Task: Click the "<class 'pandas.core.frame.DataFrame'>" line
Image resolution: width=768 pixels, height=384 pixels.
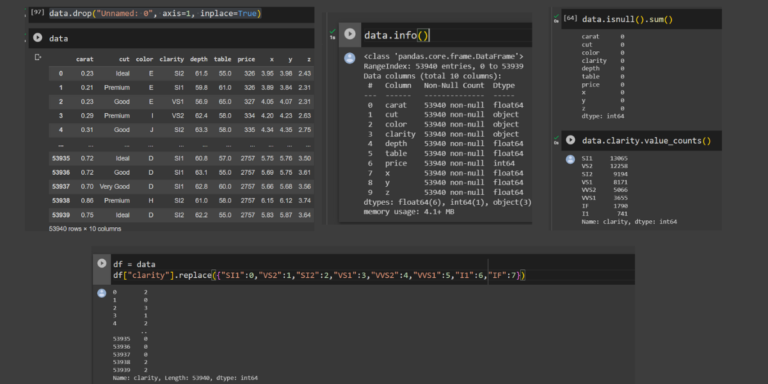Action: pos(444,57)
